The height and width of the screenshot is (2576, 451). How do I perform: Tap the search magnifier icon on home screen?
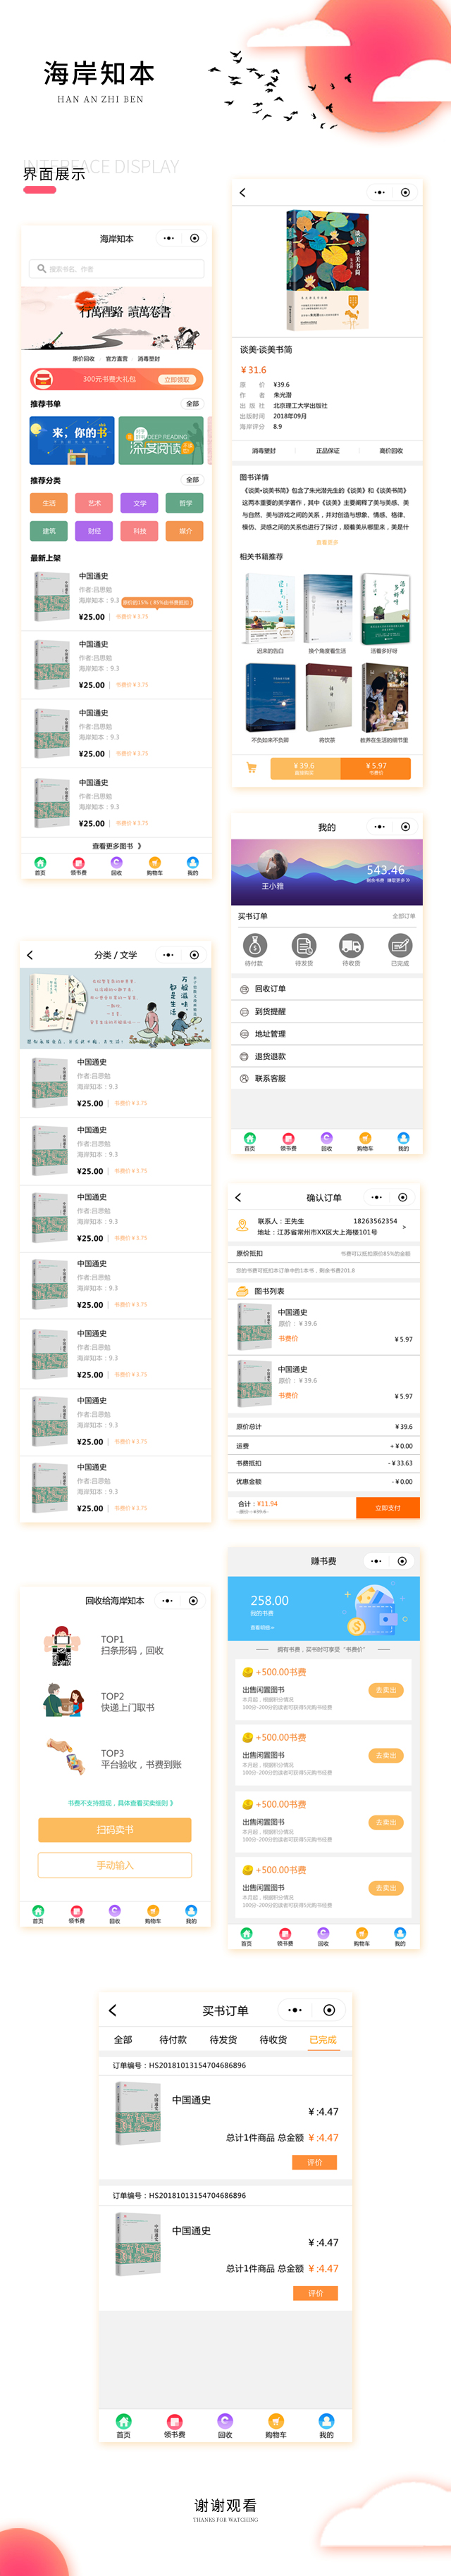pyautogui.click(x=41, y=269)
